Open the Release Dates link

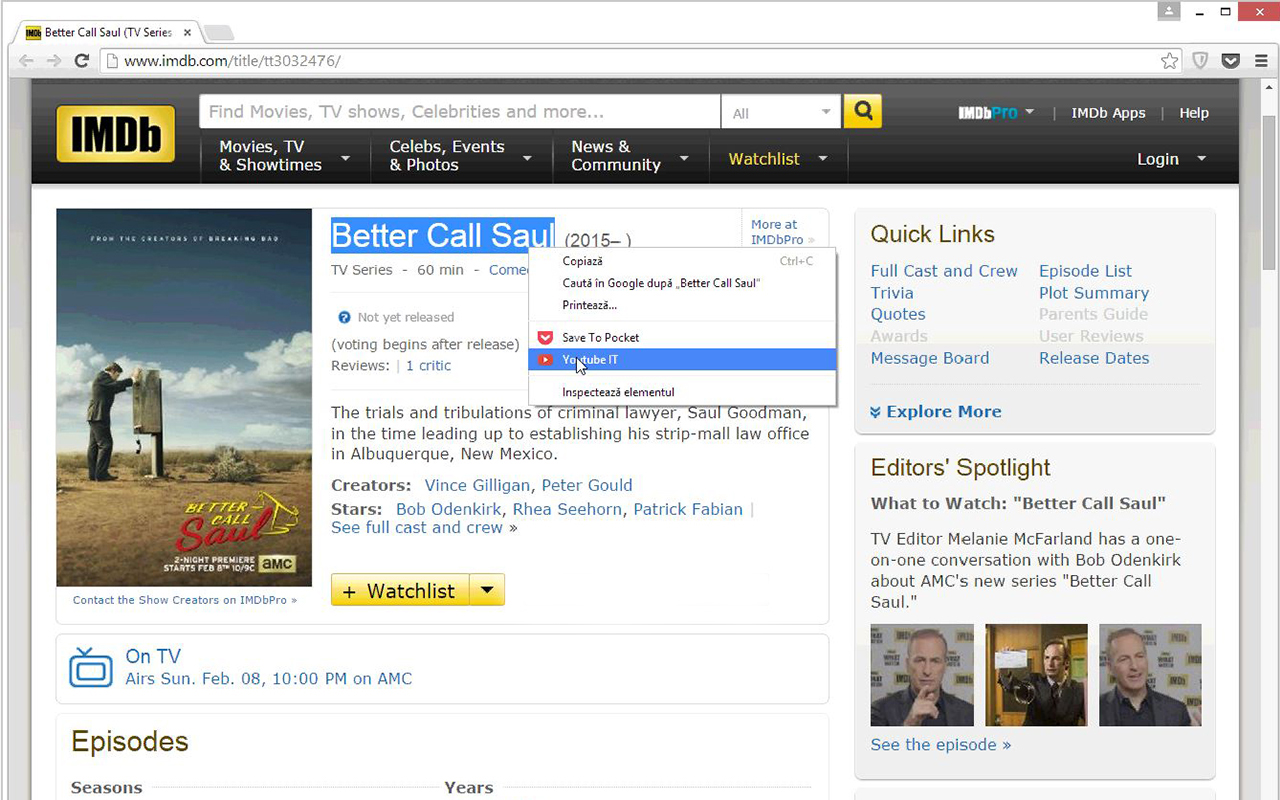(1094, 358)
